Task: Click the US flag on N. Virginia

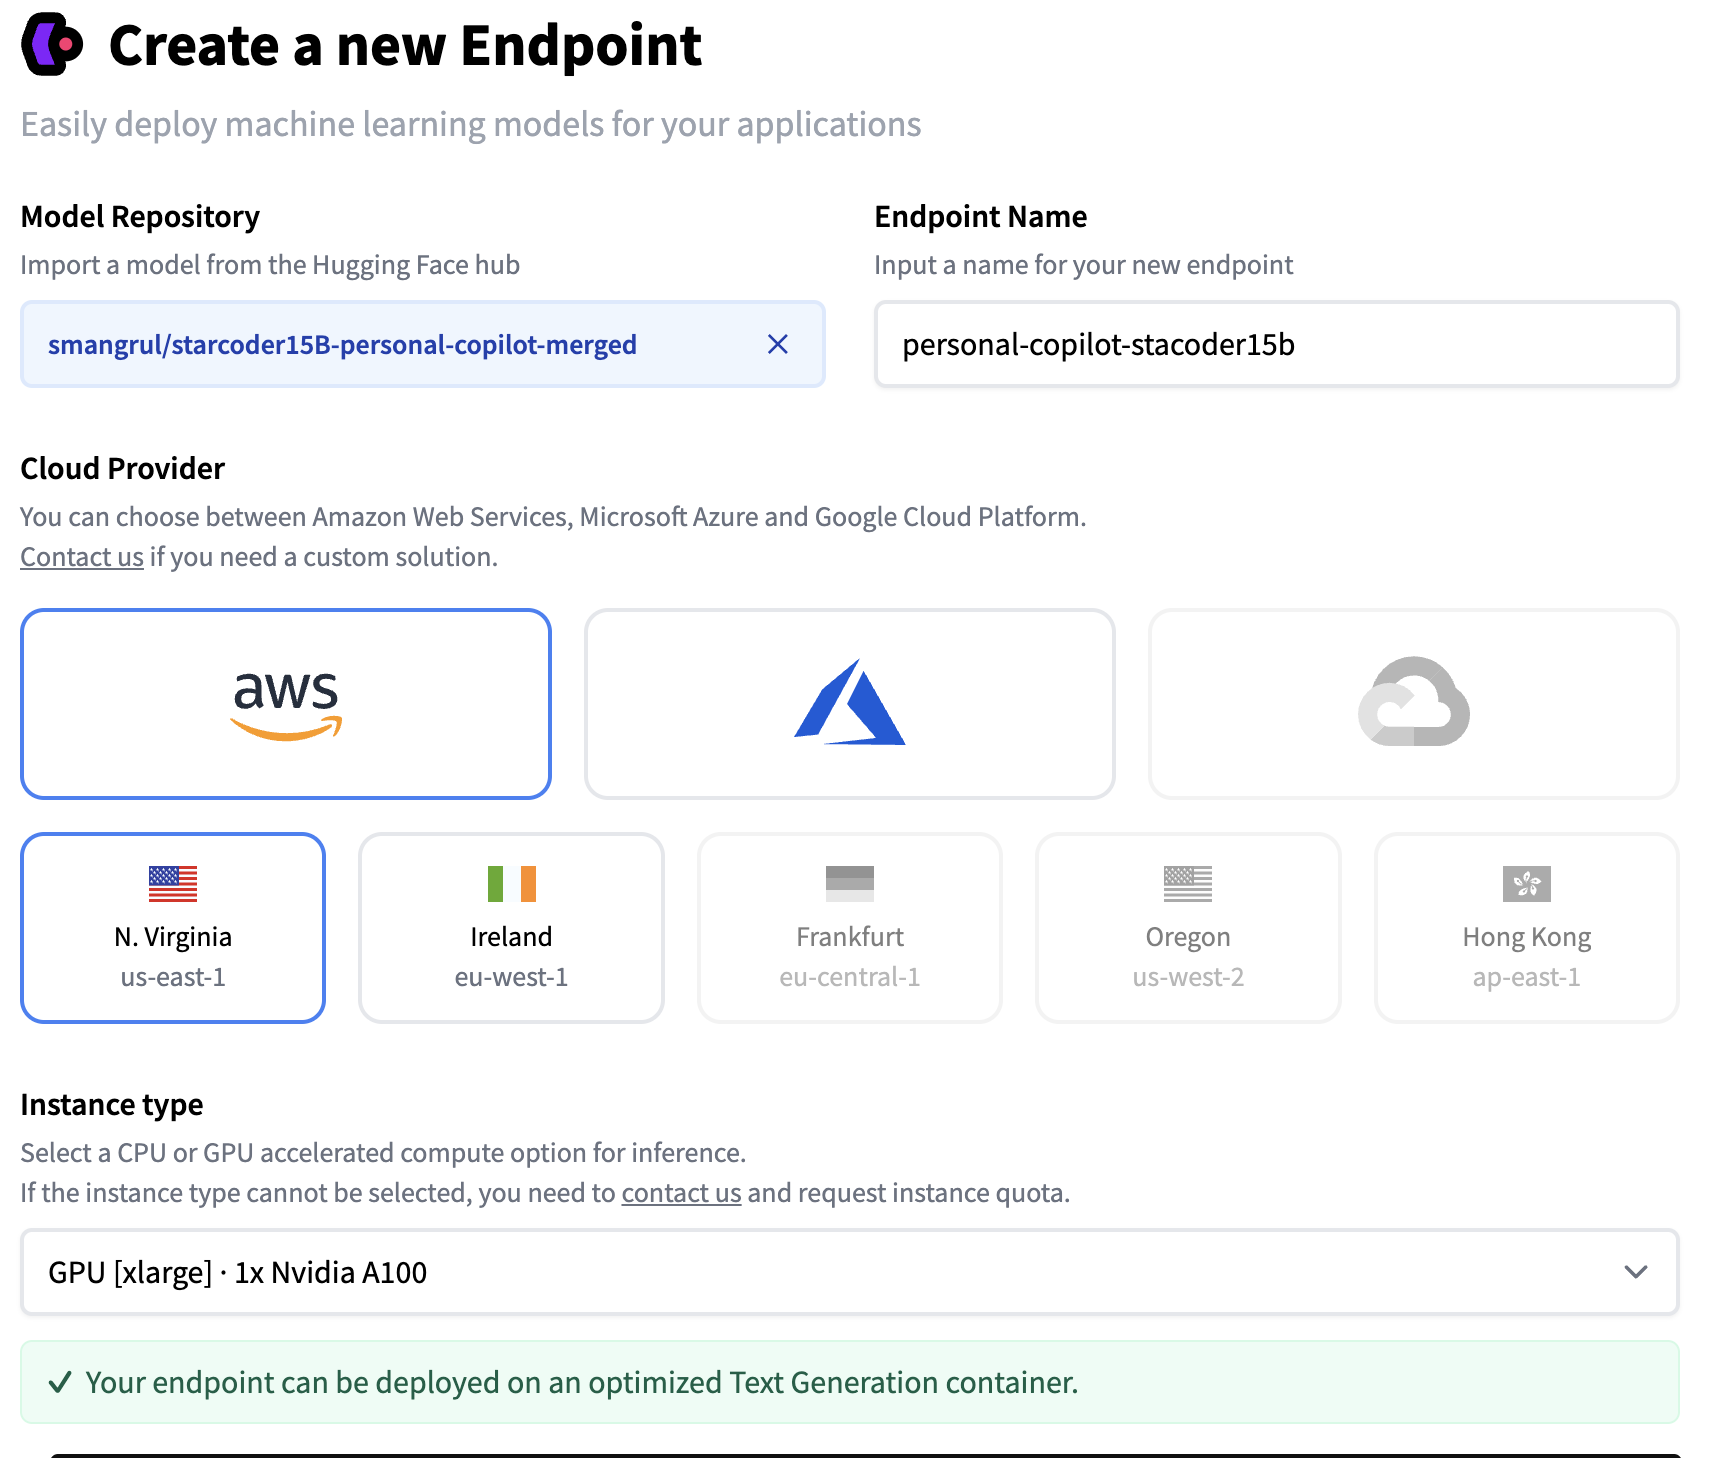Action: [173, 884]
